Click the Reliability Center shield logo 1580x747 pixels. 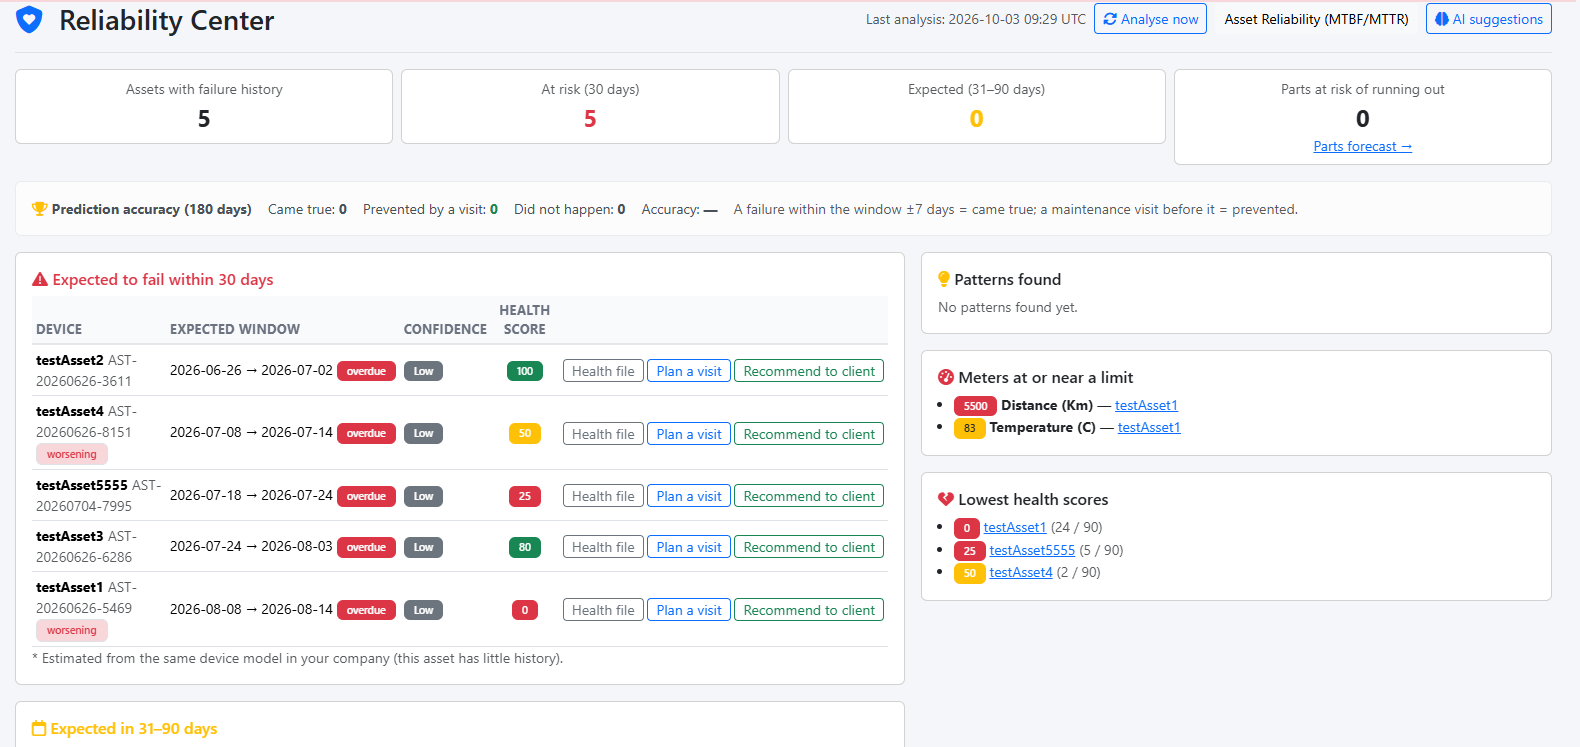(30, 20)
